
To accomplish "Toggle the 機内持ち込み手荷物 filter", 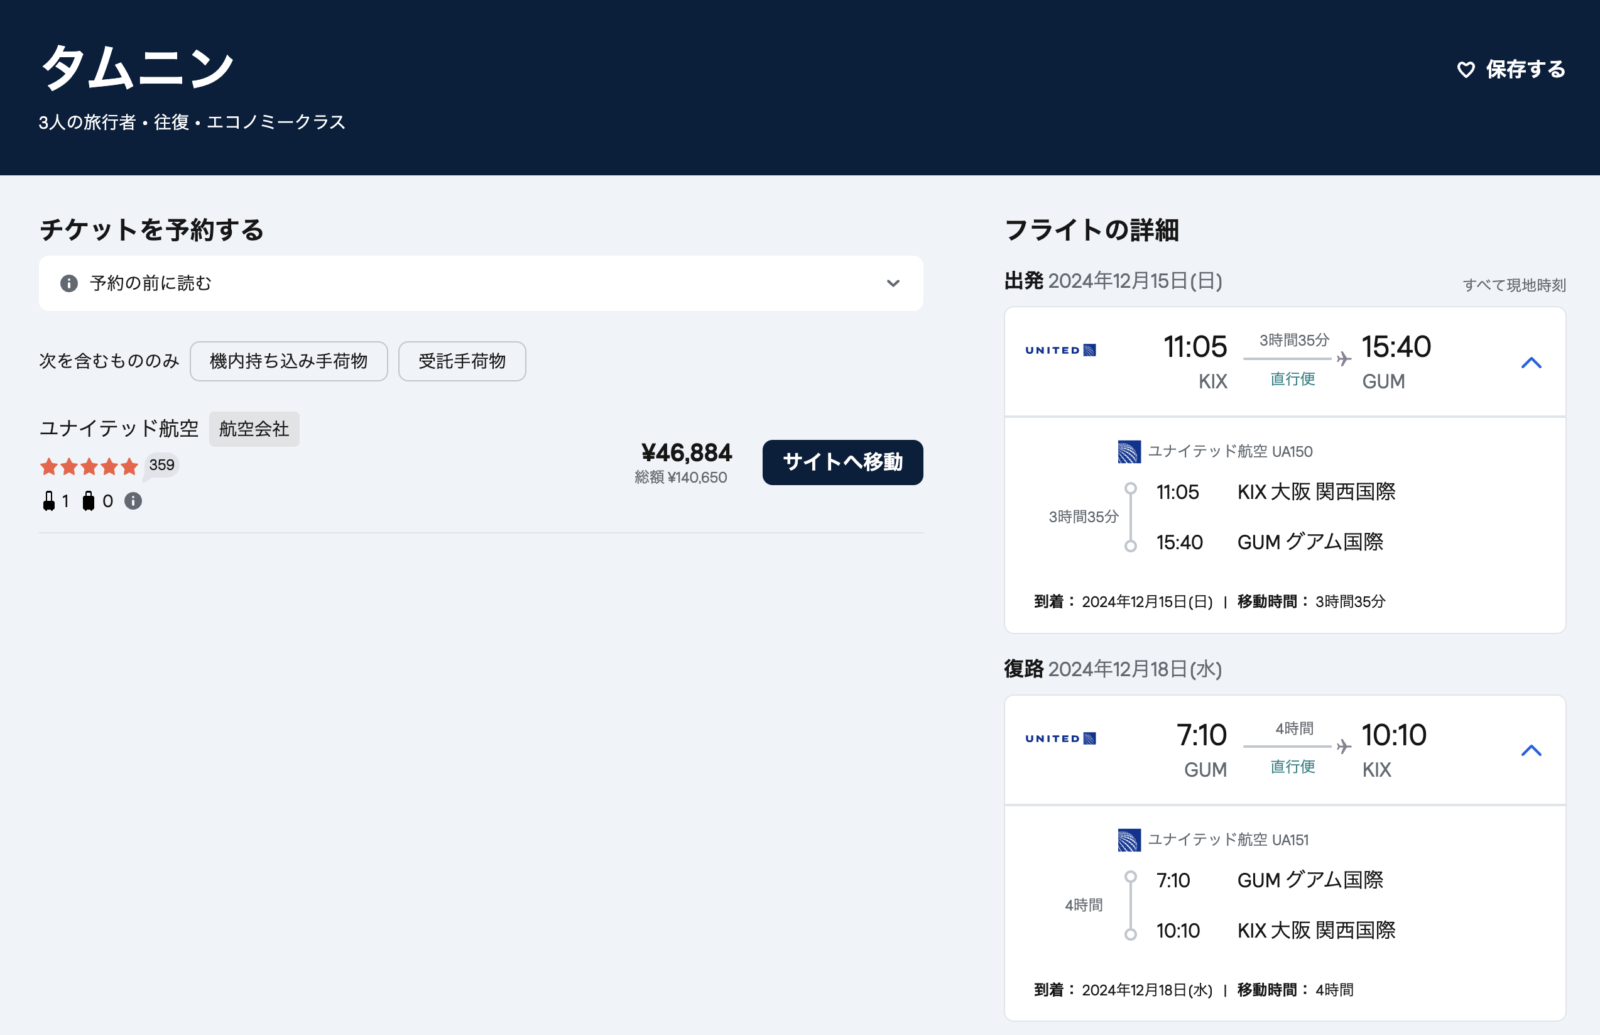I will 289,361.
